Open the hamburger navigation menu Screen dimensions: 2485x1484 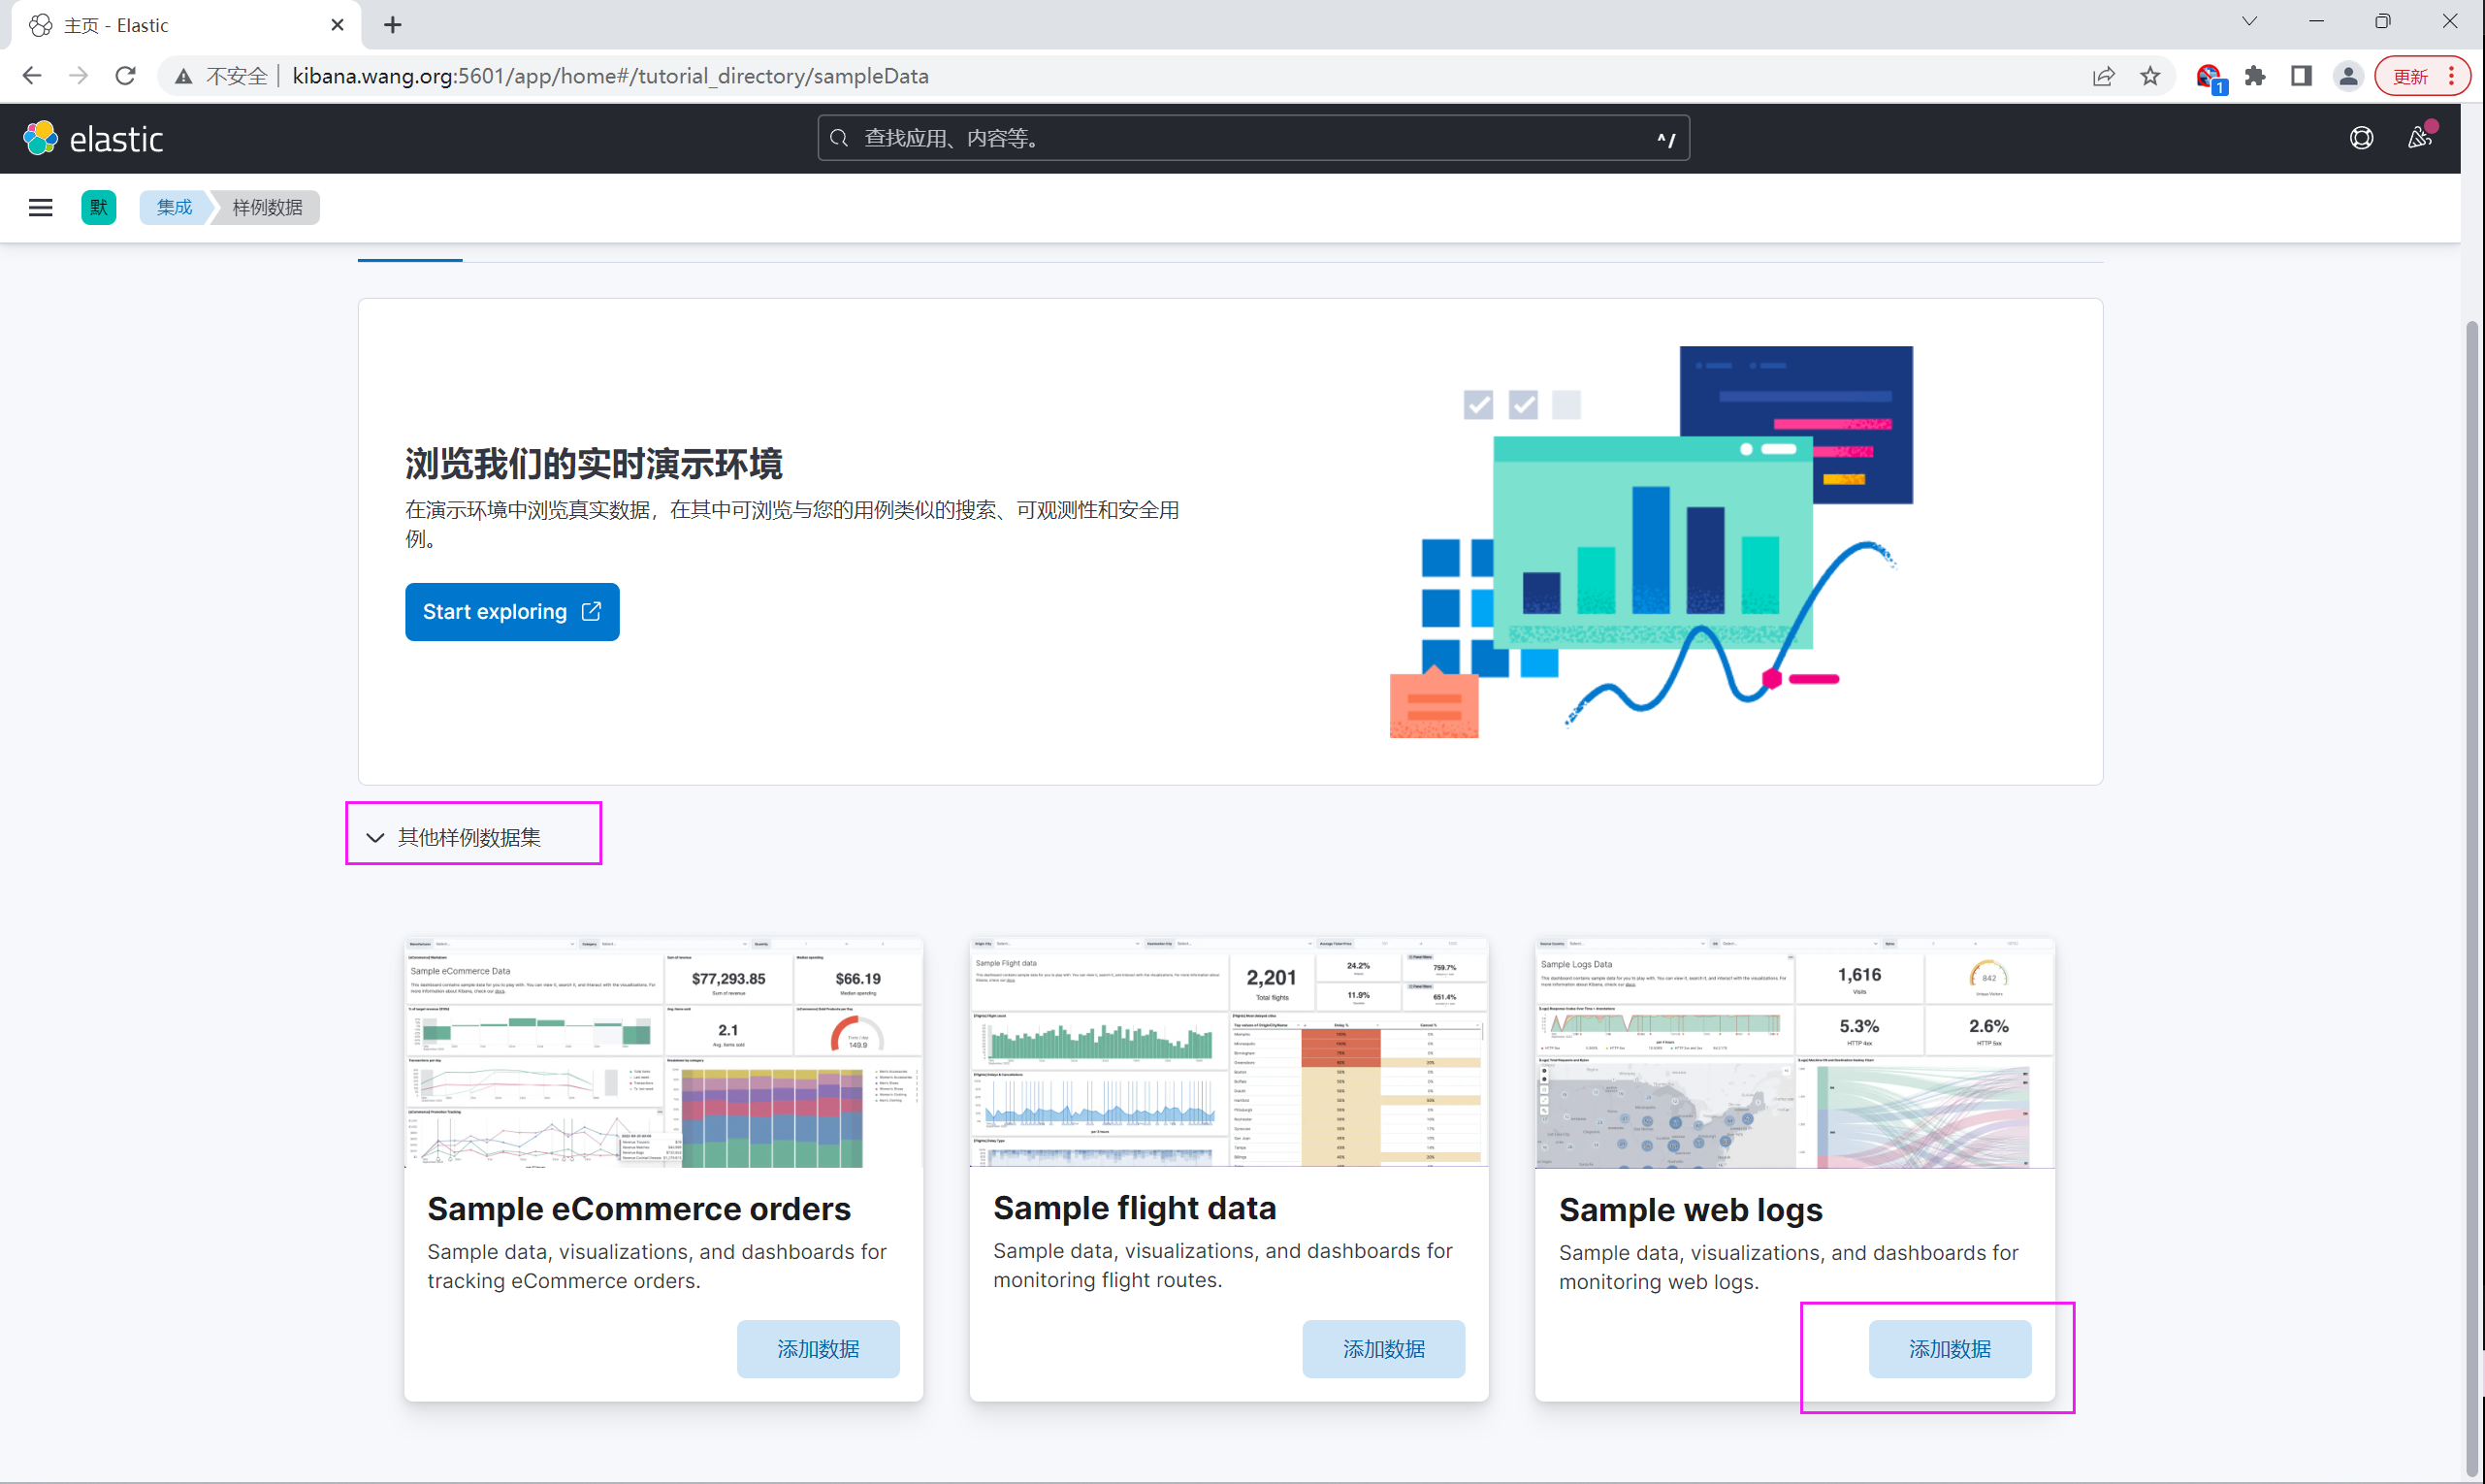point(40,208)
